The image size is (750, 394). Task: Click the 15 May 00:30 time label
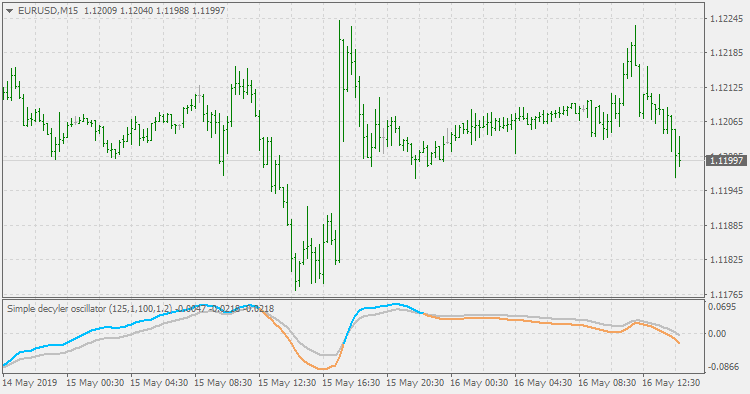click(95, 383)
